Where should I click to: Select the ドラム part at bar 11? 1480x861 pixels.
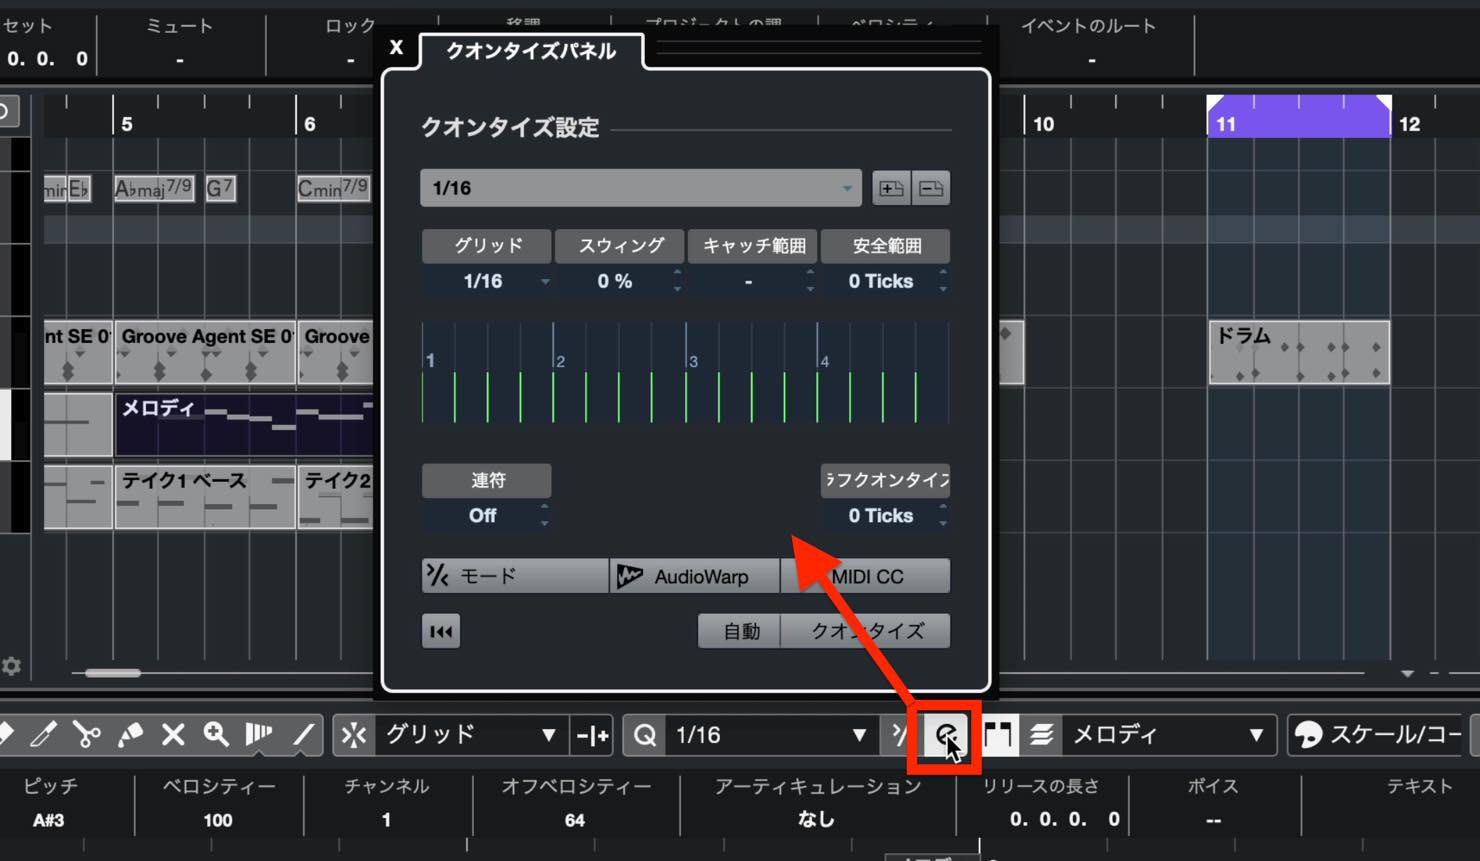click(x=1299, y=352)
